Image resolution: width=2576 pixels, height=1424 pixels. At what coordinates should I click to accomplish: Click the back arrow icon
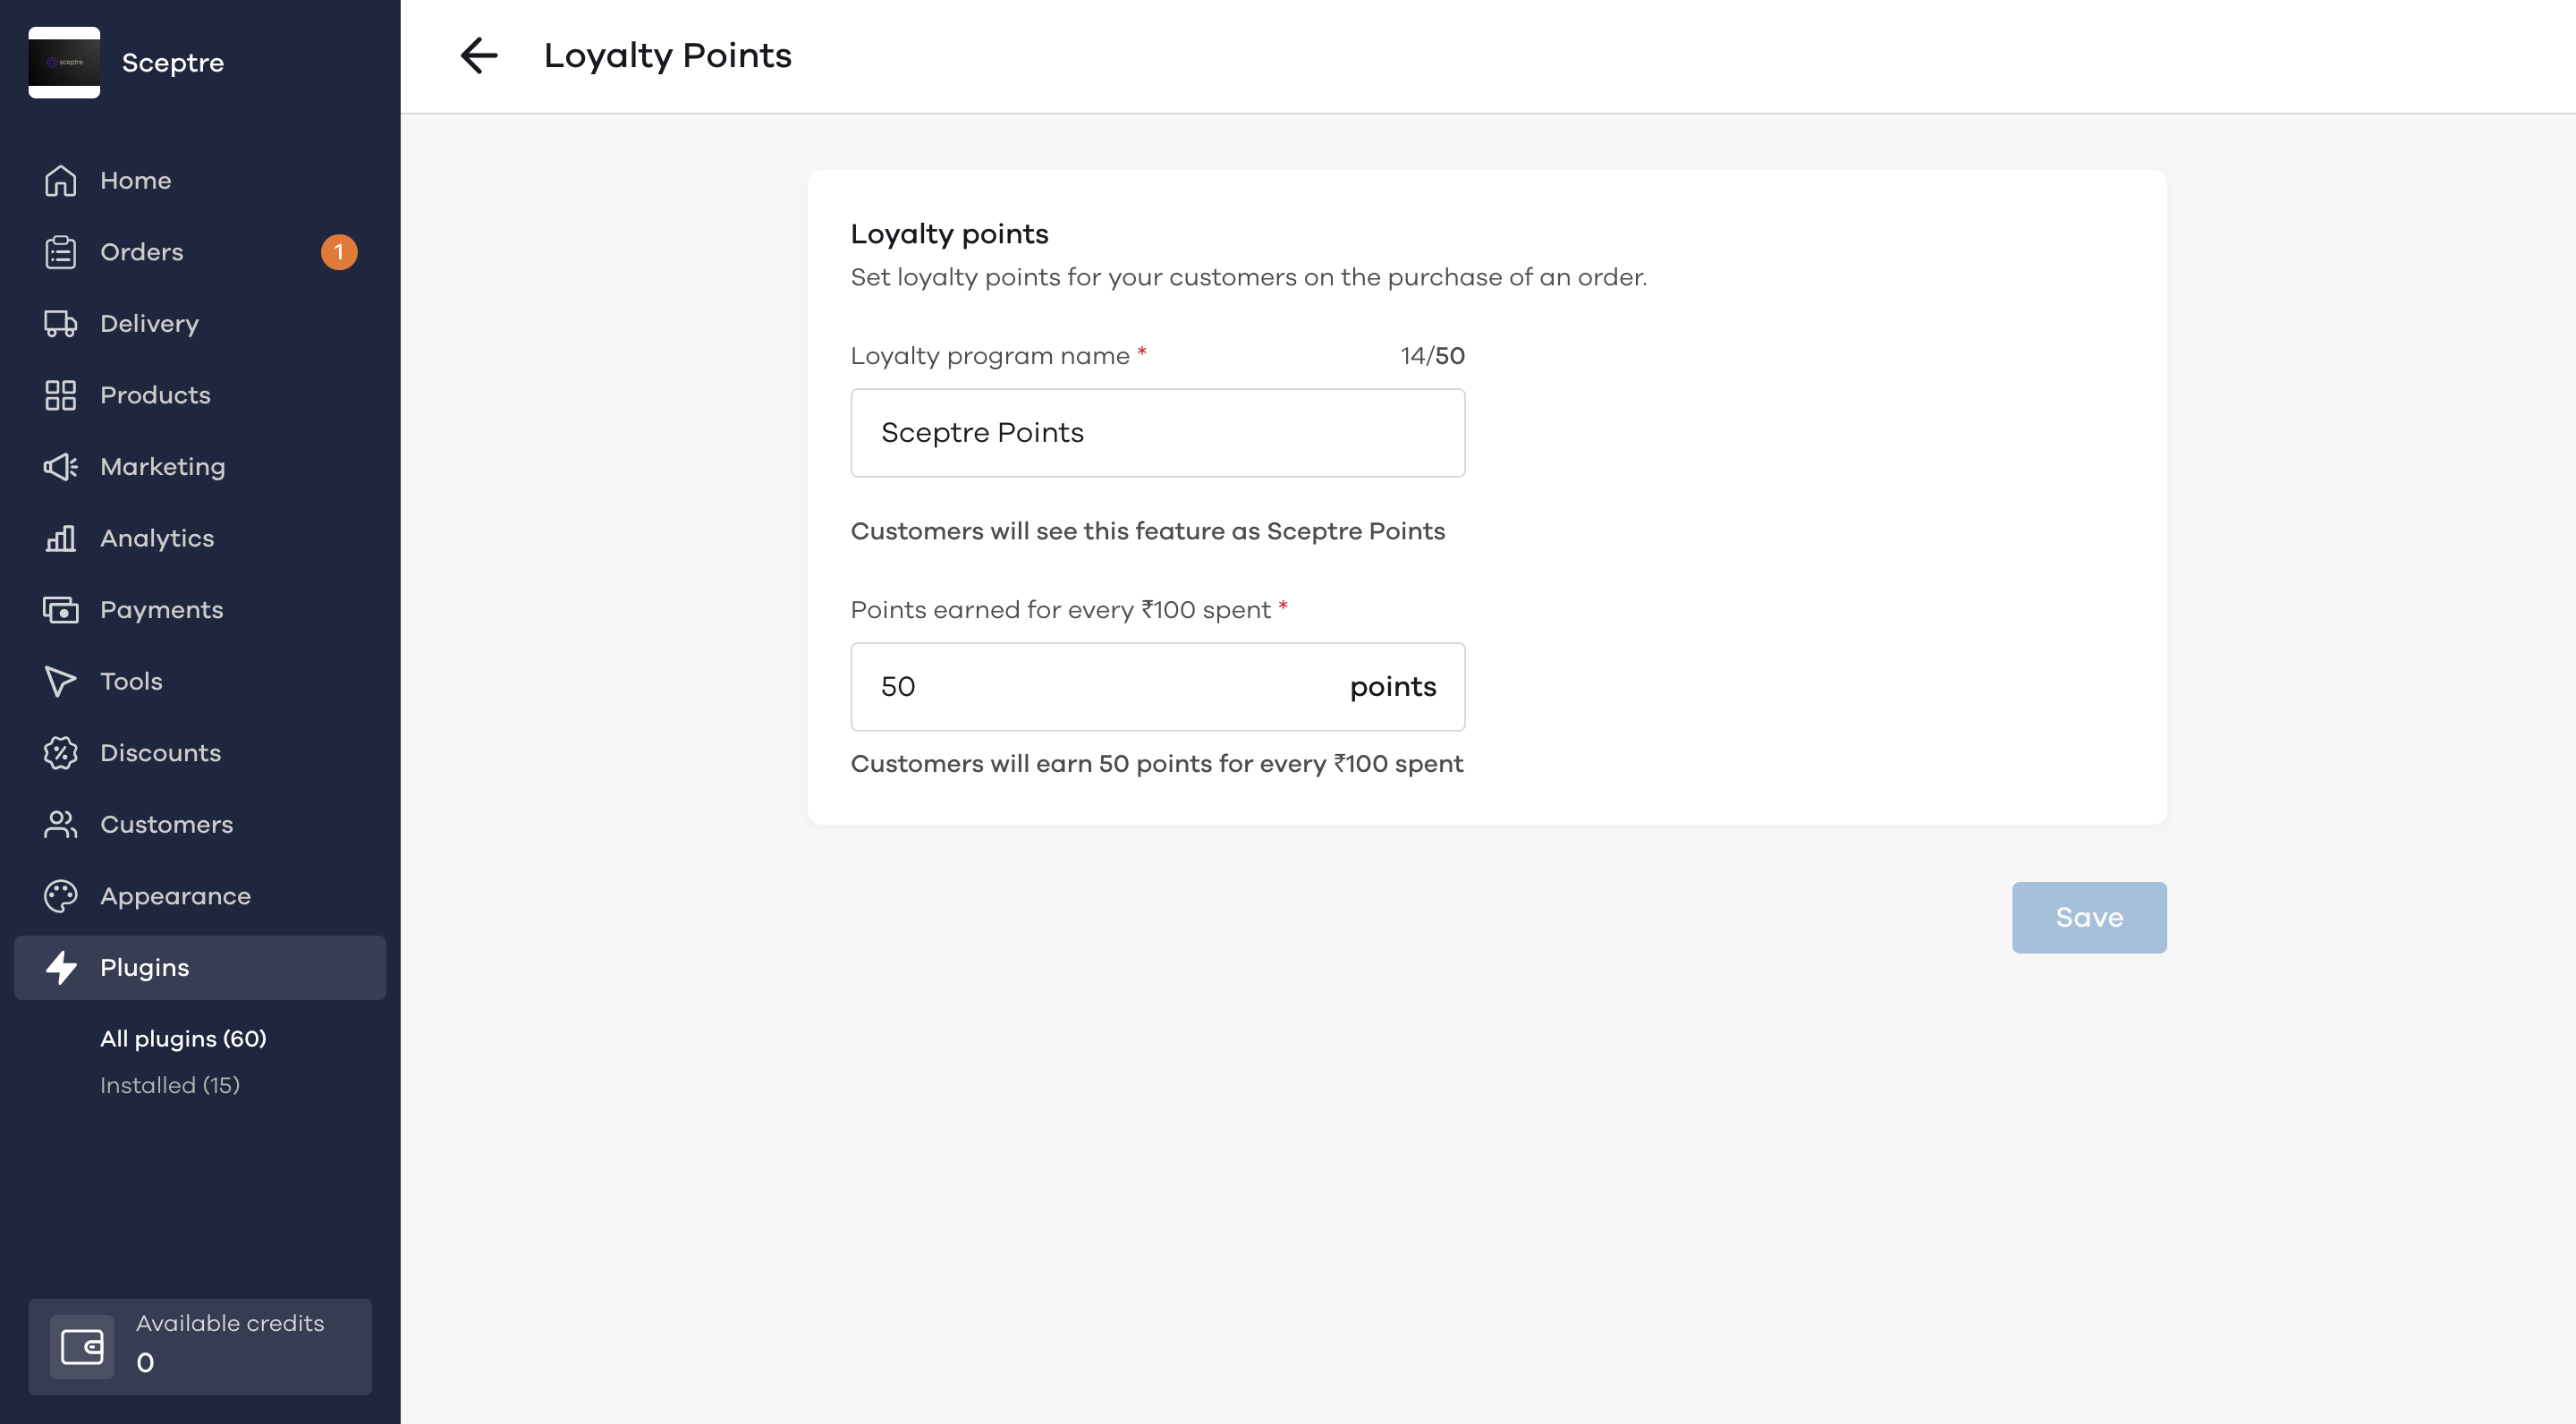(479, 56)
